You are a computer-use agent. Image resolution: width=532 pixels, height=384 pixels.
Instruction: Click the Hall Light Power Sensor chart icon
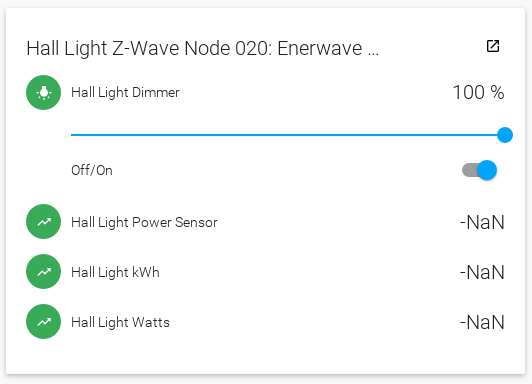point(43,222)
